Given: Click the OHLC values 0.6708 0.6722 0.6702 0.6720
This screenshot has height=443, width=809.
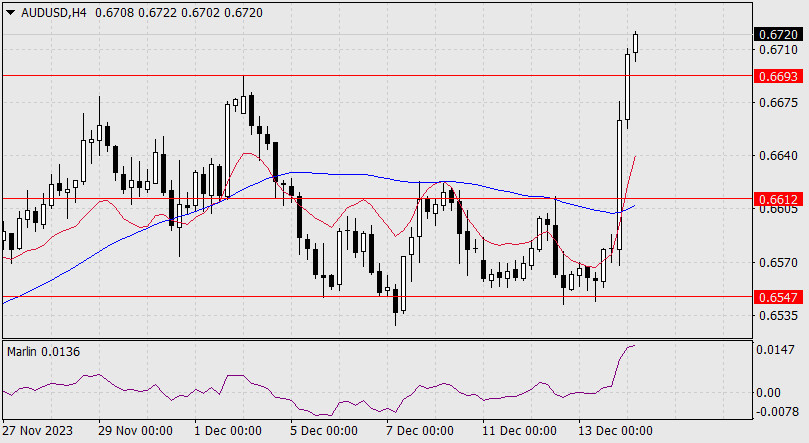Looking at the screenshot, I should [179, 13].
